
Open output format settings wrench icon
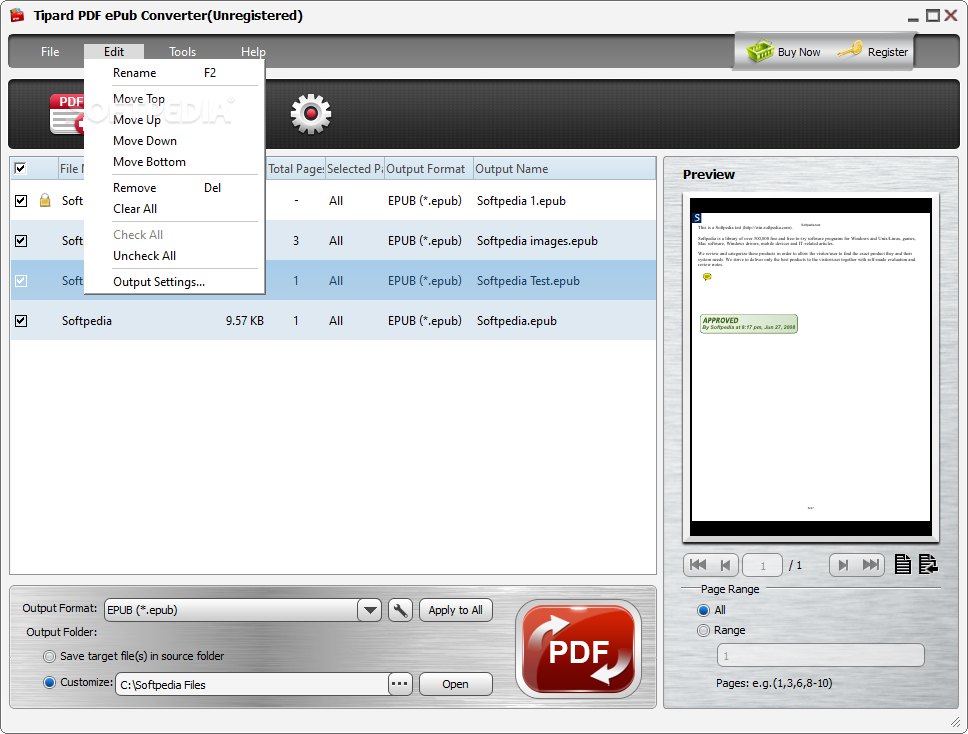[400, 611]
